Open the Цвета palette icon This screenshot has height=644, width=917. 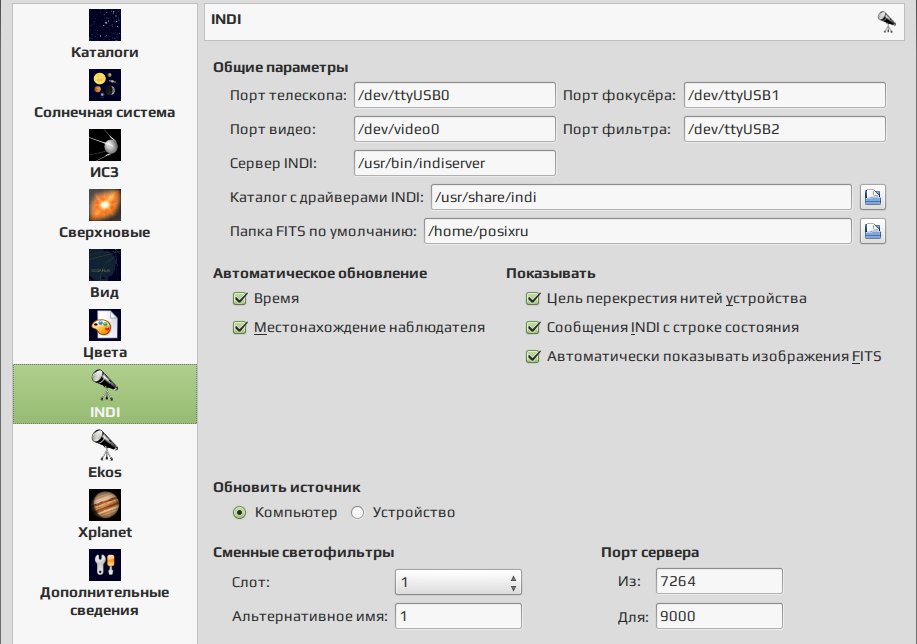coord(105,325)
